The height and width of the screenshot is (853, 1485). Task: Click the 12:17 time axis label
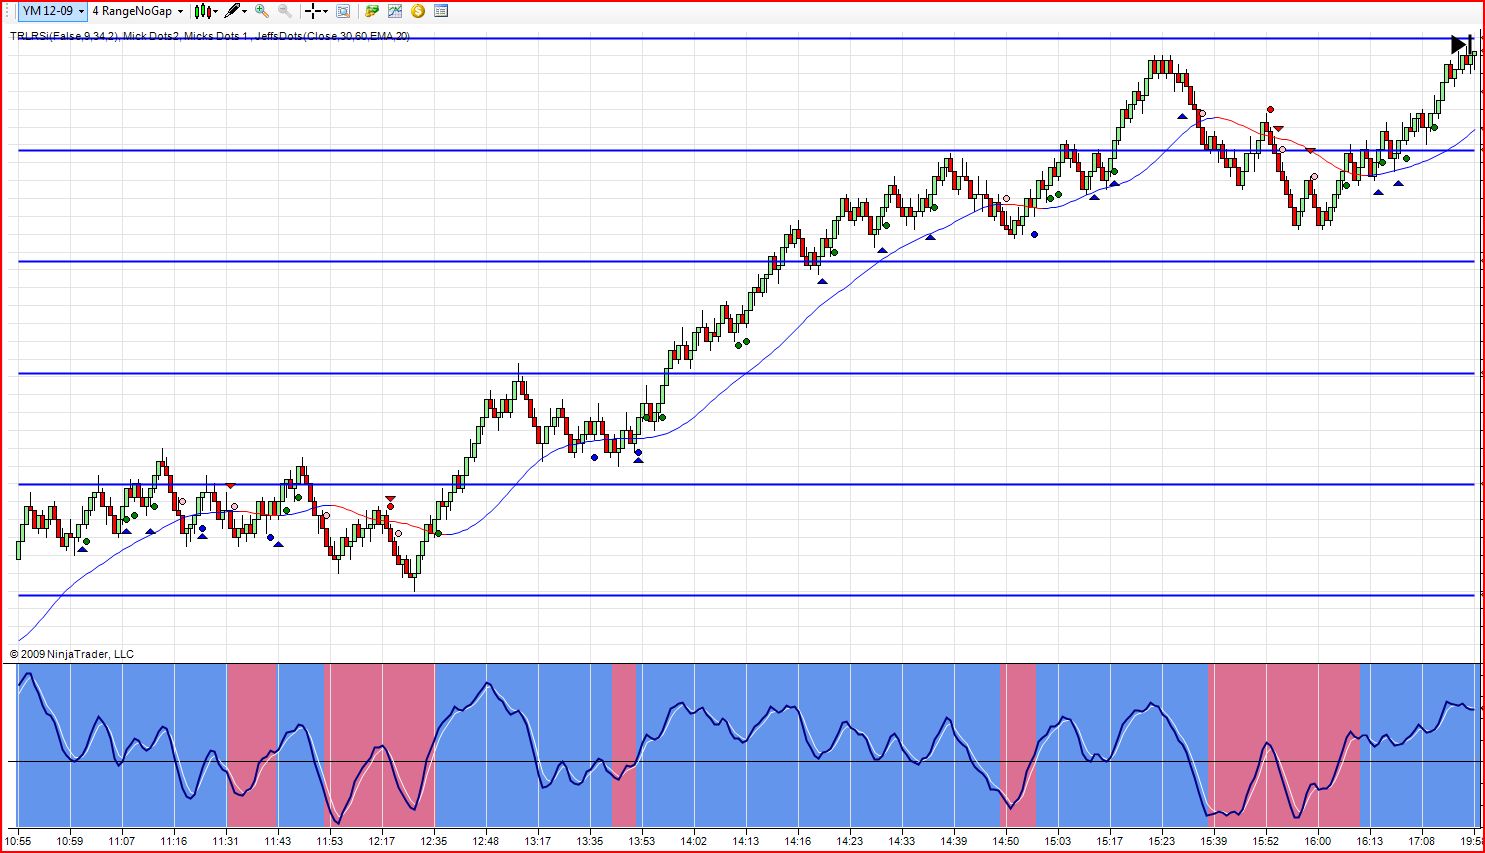[x=382, y=841]
